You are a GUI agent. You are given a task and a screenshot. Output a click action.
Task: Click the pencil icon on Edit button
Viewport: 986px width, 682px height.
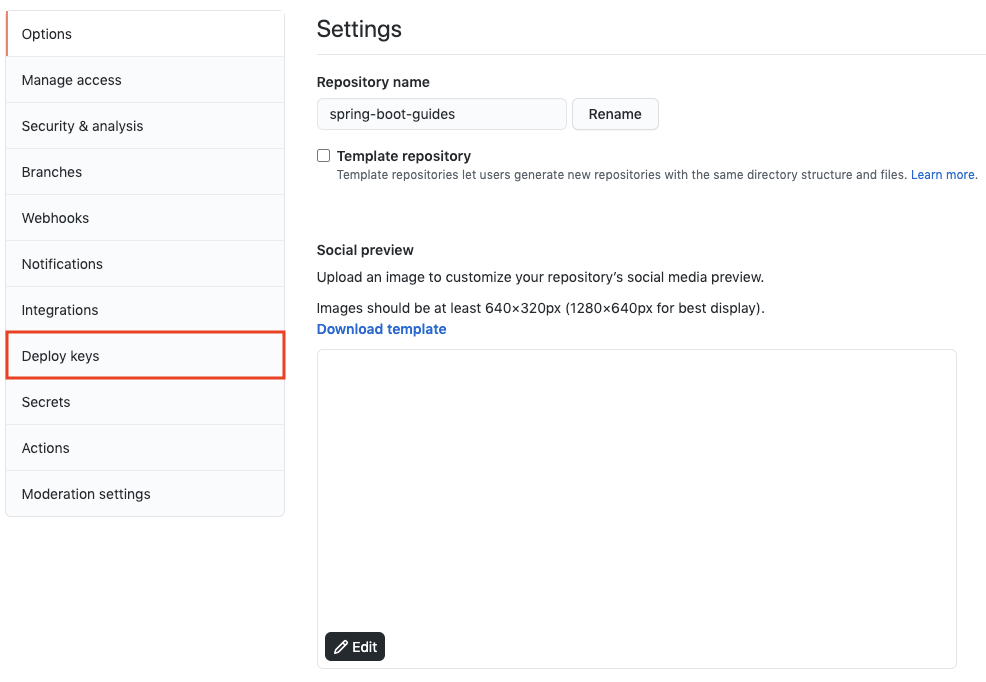pyautogui.click(x=341, y=647)
